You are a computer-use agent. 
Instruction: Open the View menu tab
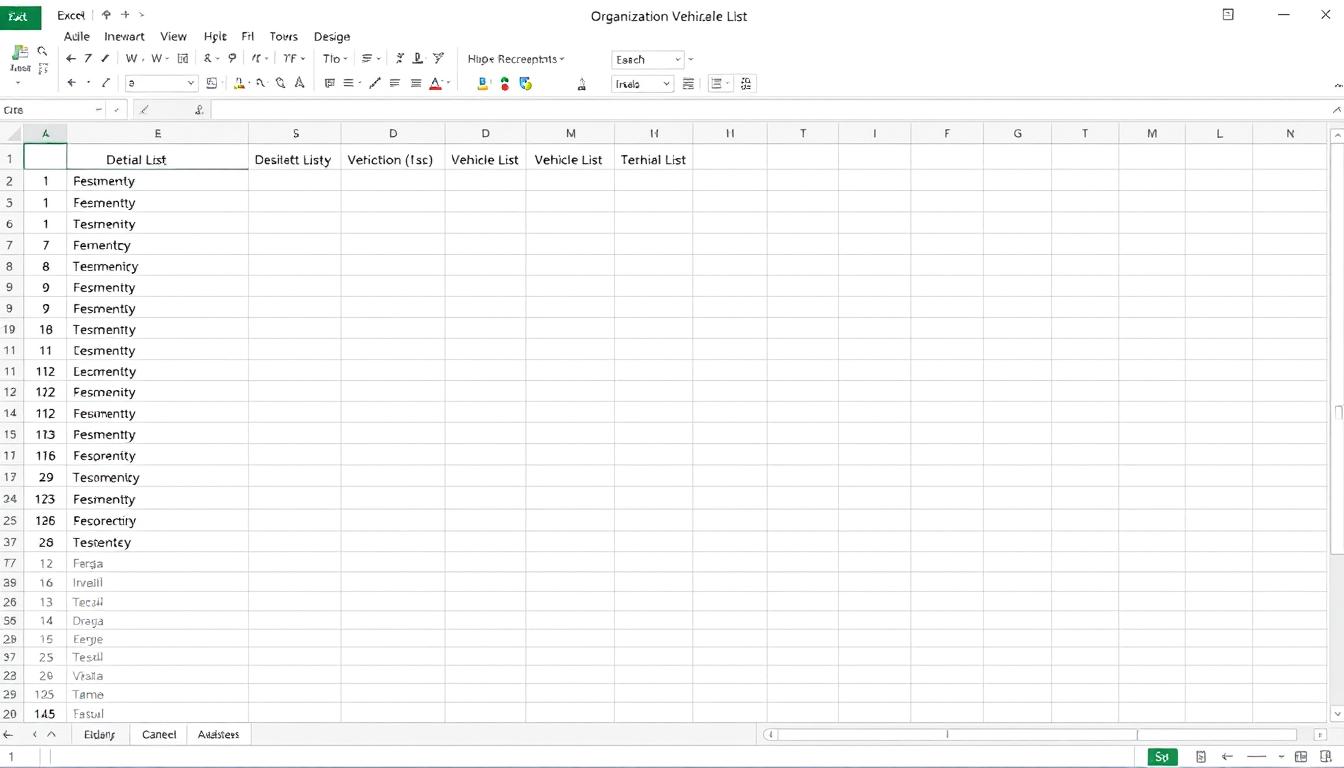click(173, 36)
